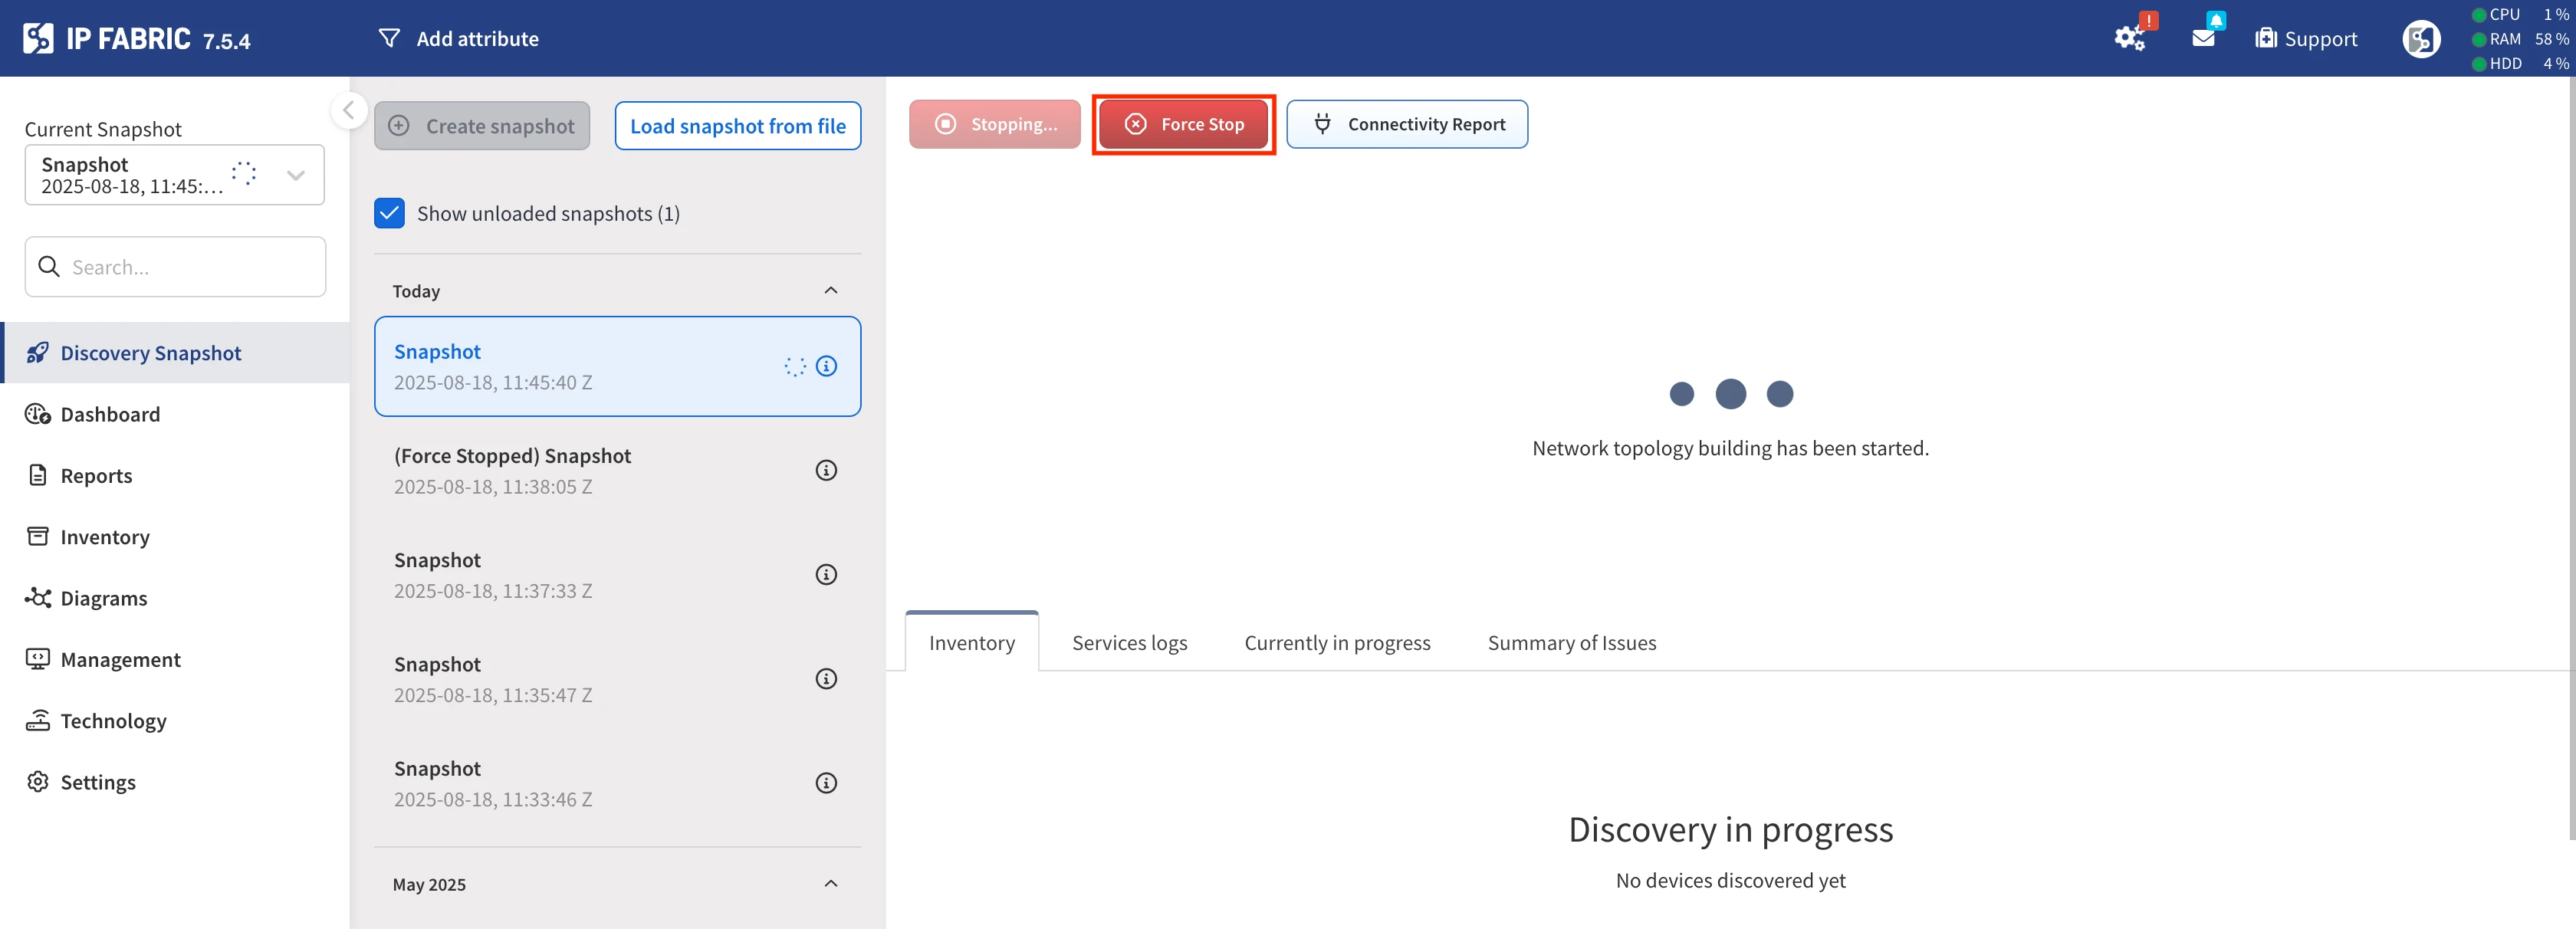Collapse the Today snapshots group
Image resolution: width=2576 pixels, height=929 pixels.
point(830,290)
